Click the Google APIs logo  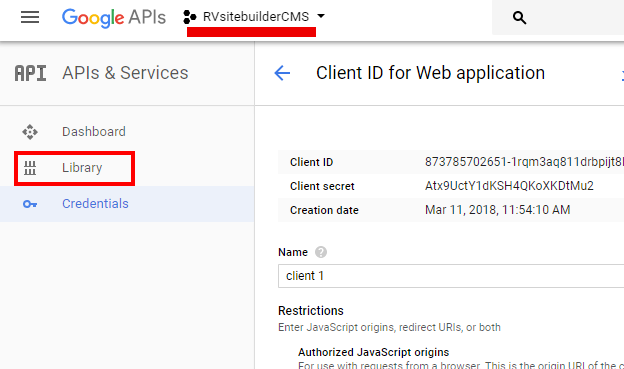pos(114,18)
